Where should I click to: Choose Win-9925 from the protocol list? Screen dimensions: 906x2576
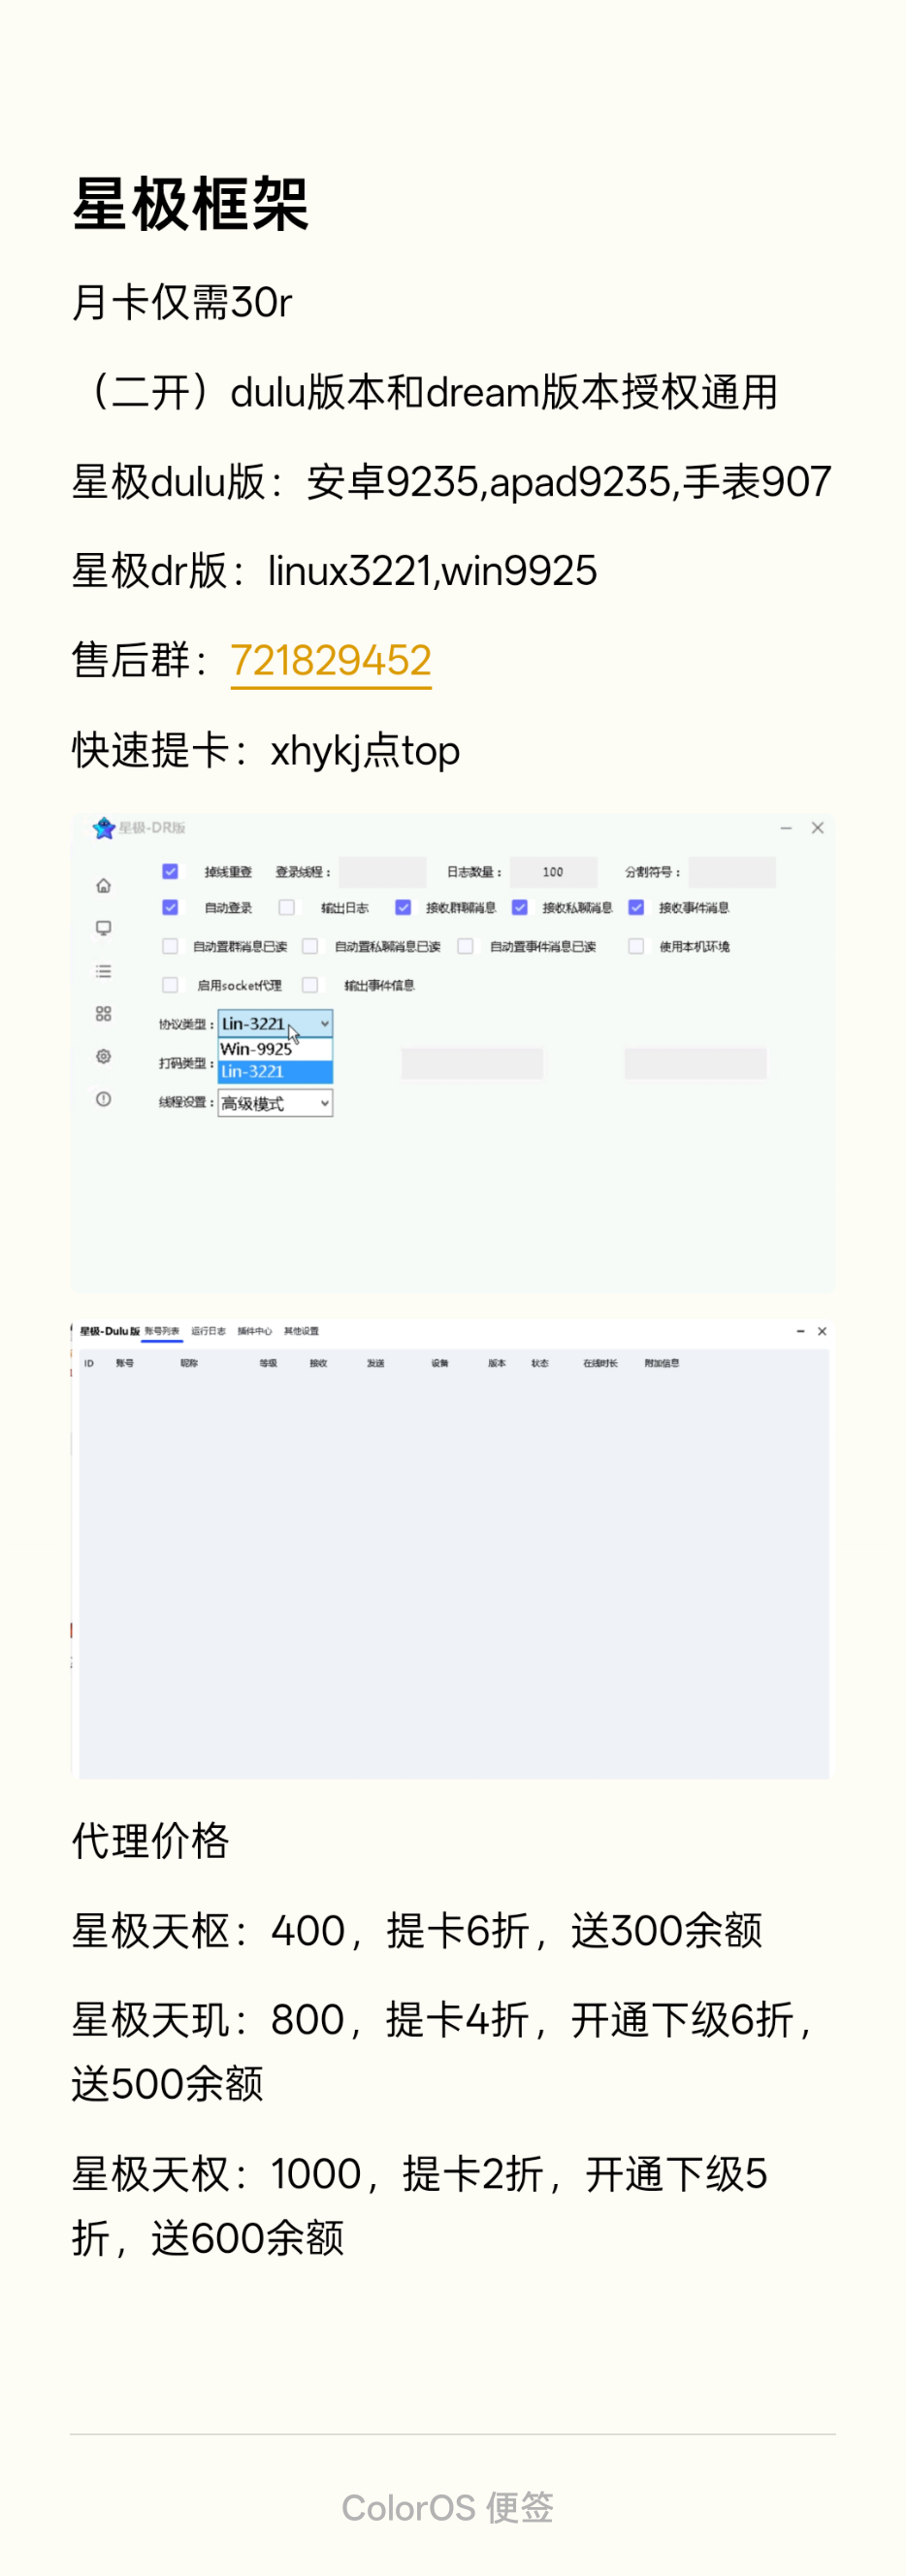(257, 1049)
